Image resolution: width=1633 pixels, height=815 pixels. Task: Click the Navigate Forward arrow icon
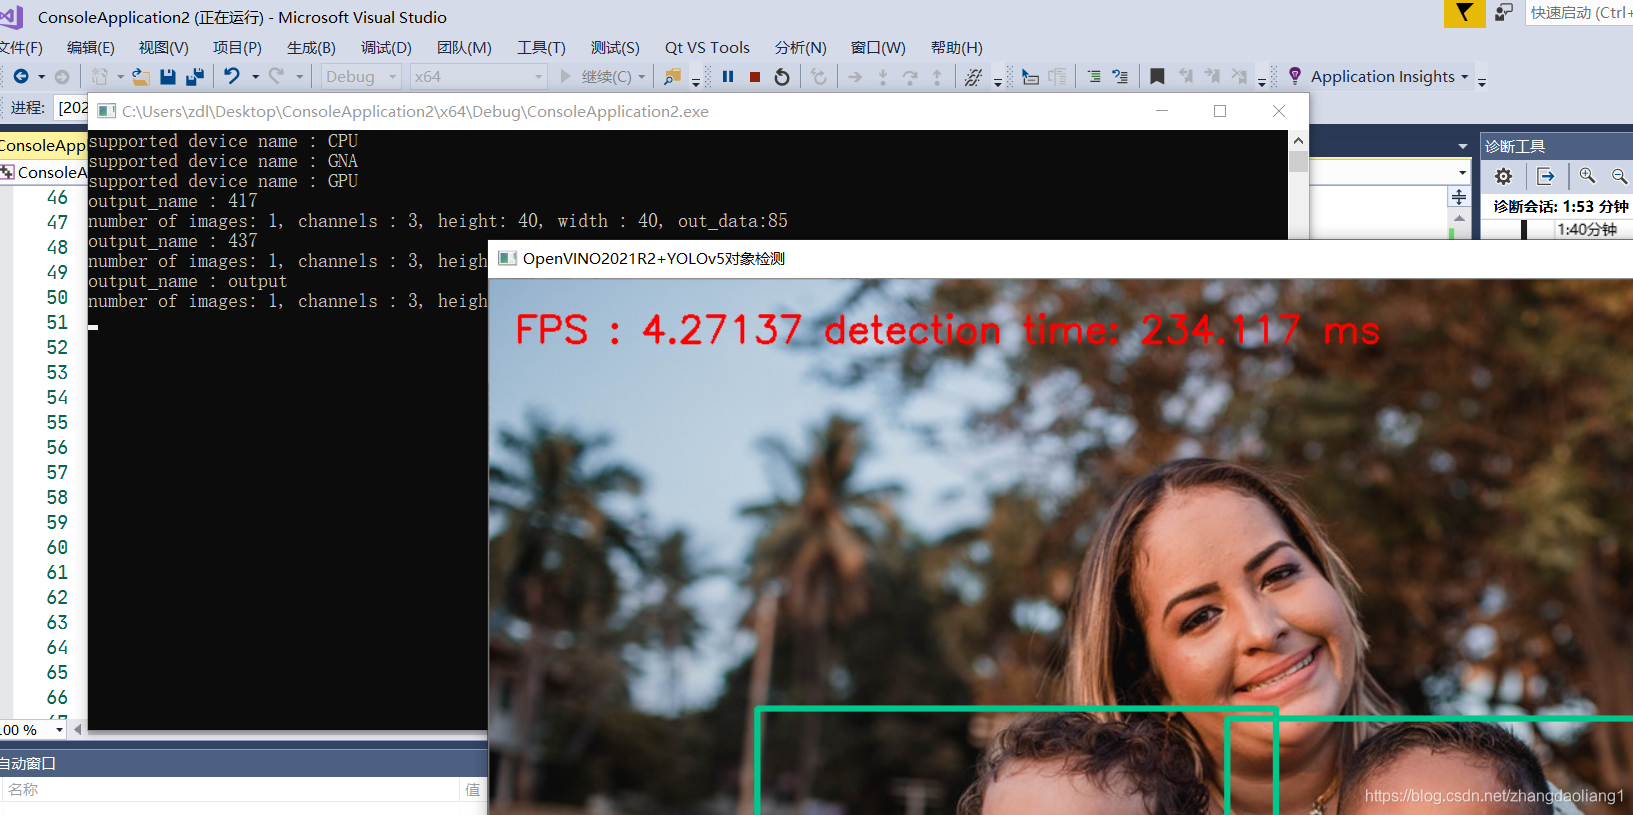click(x=62, y=76)
